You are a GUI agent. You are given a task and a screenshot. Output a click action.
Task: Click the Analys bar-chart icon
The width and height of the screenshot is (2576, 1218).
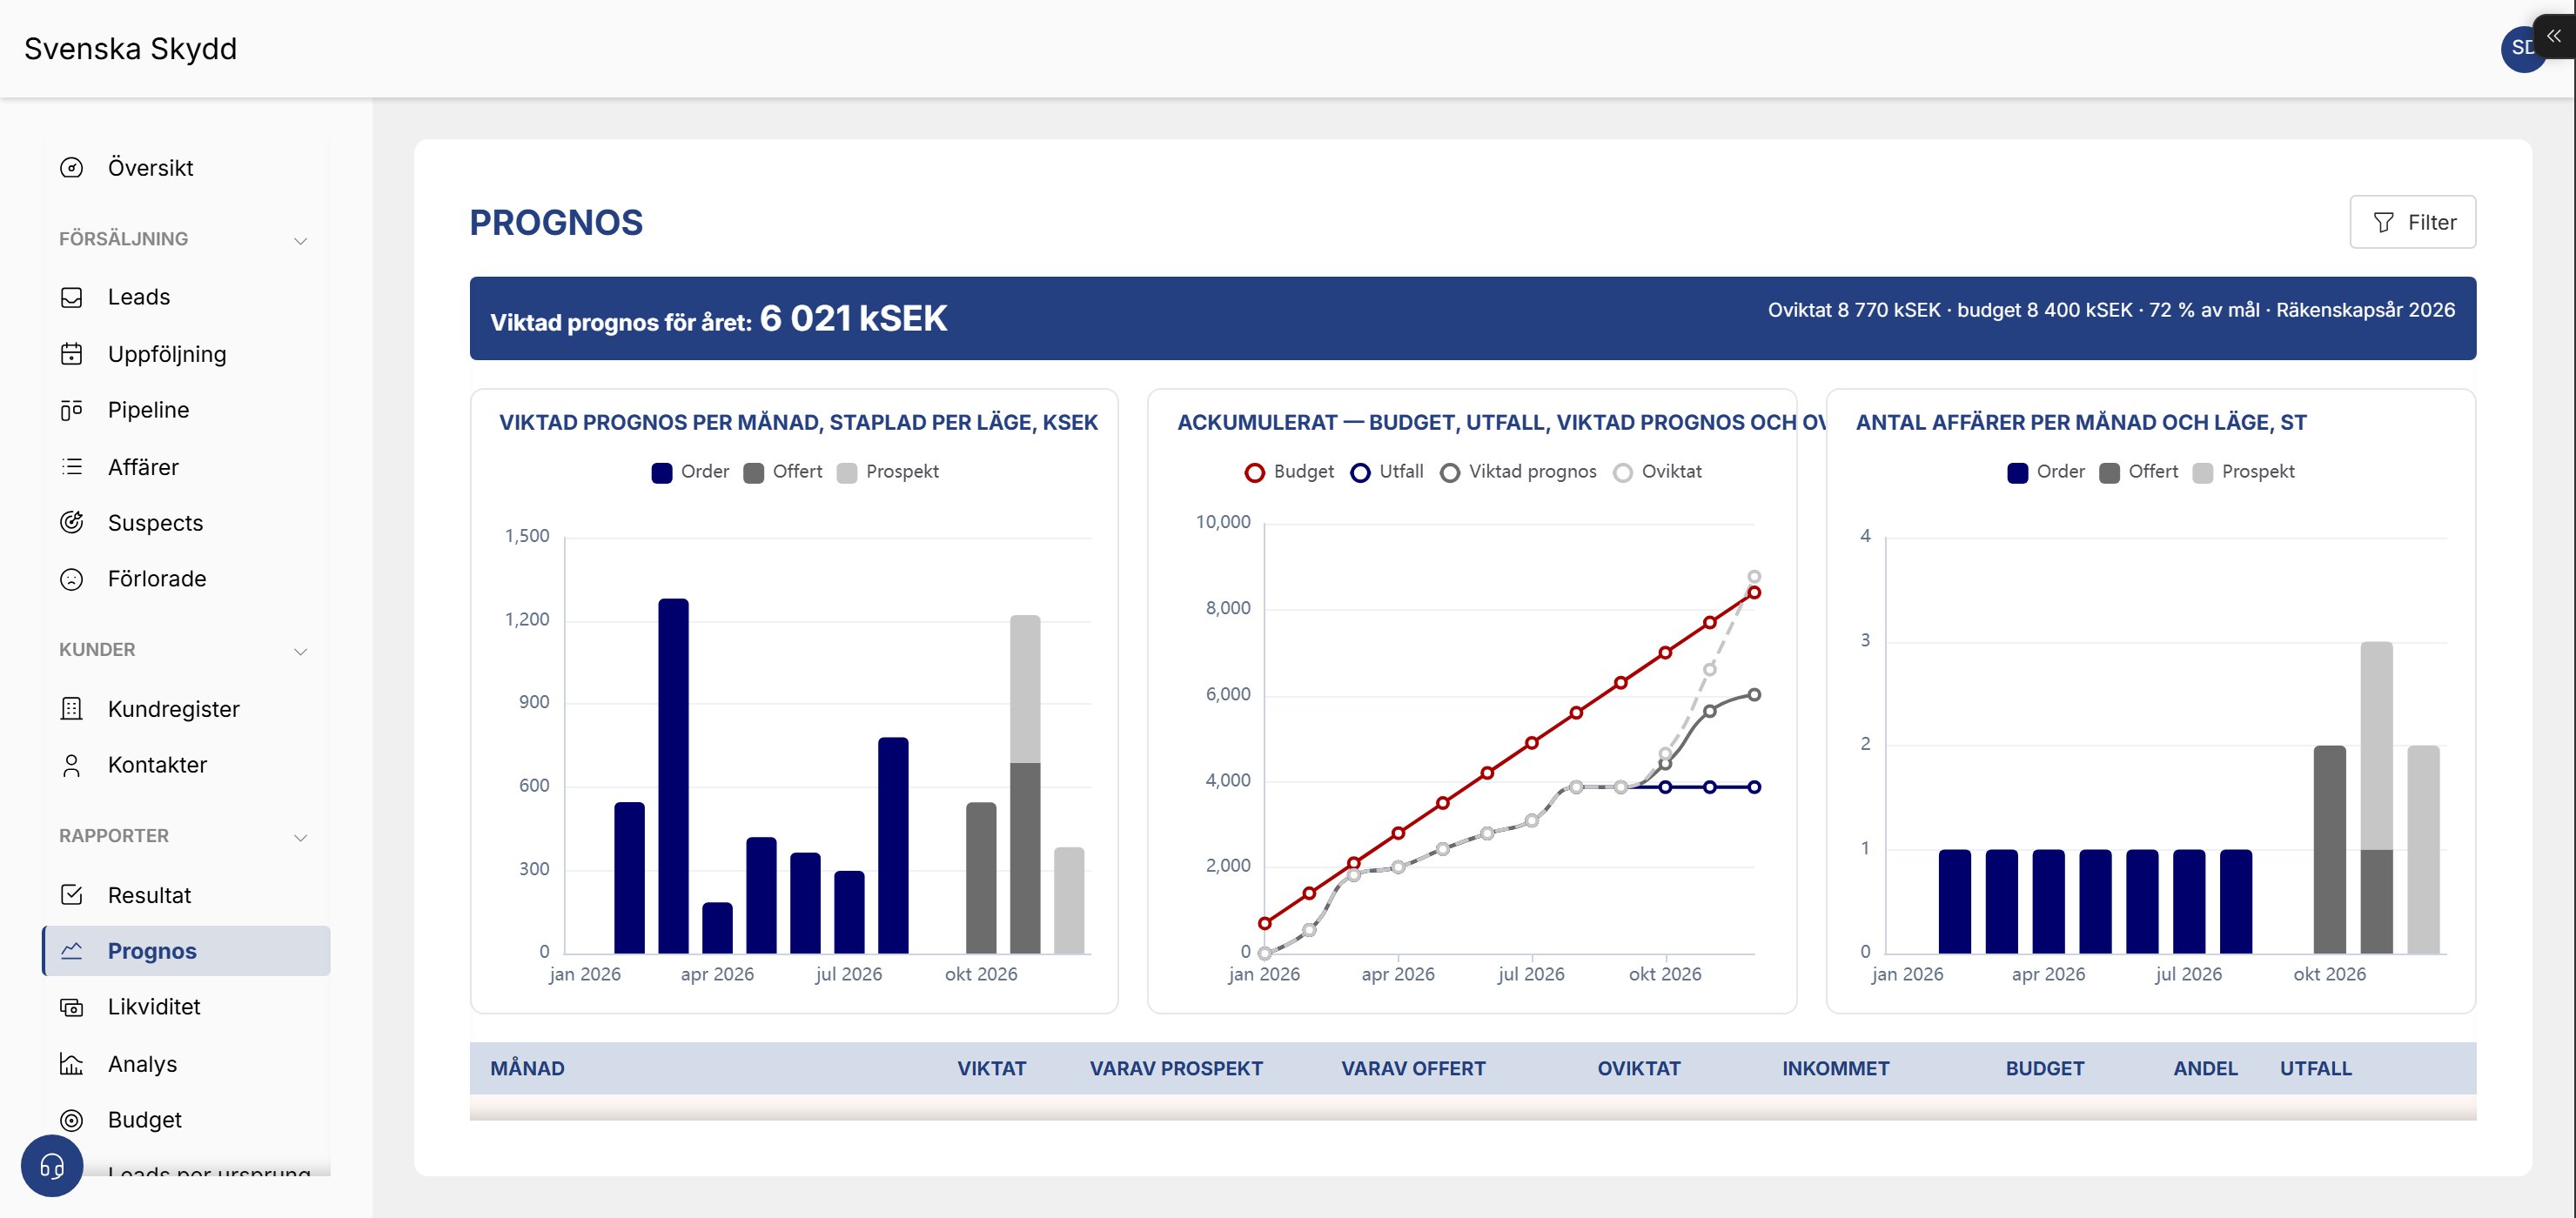coord(72,1064)
